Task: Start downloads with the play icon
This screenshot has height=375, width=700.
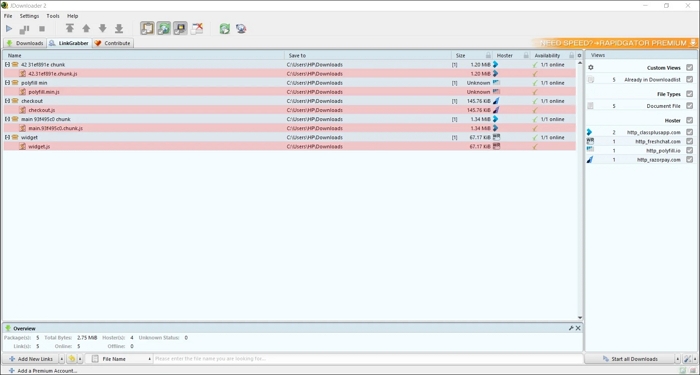Action: click(x=9, y=29)
